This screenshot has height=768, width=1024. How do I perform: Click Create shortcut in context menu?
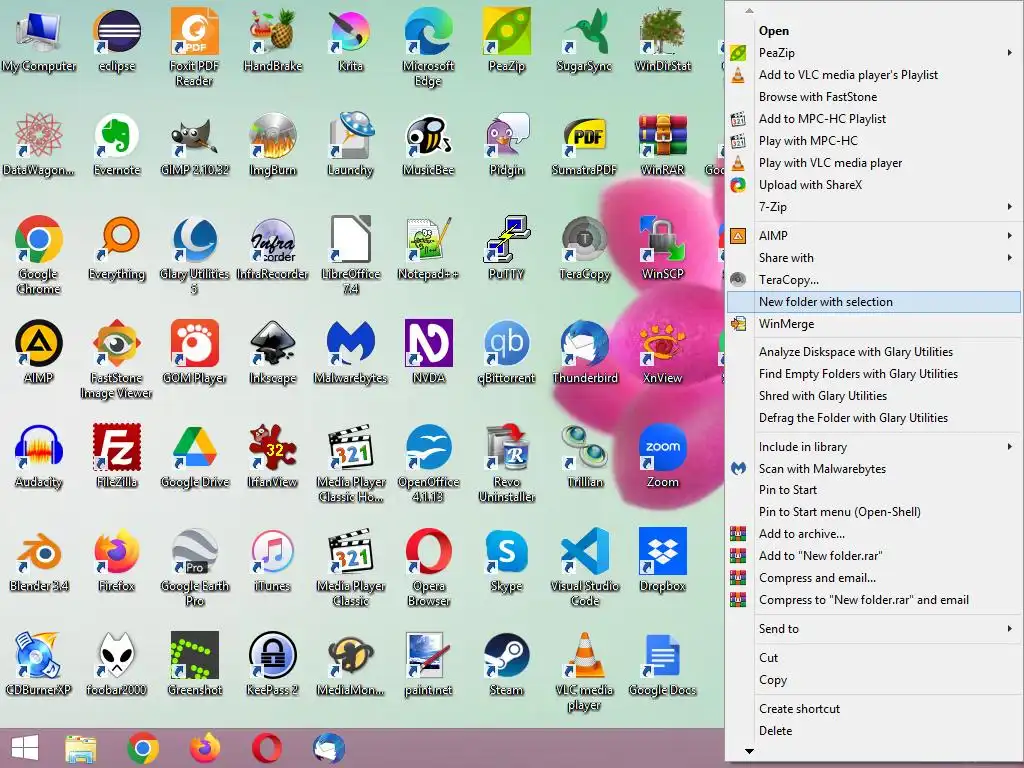pyautogui.click(x=874, y=709)
